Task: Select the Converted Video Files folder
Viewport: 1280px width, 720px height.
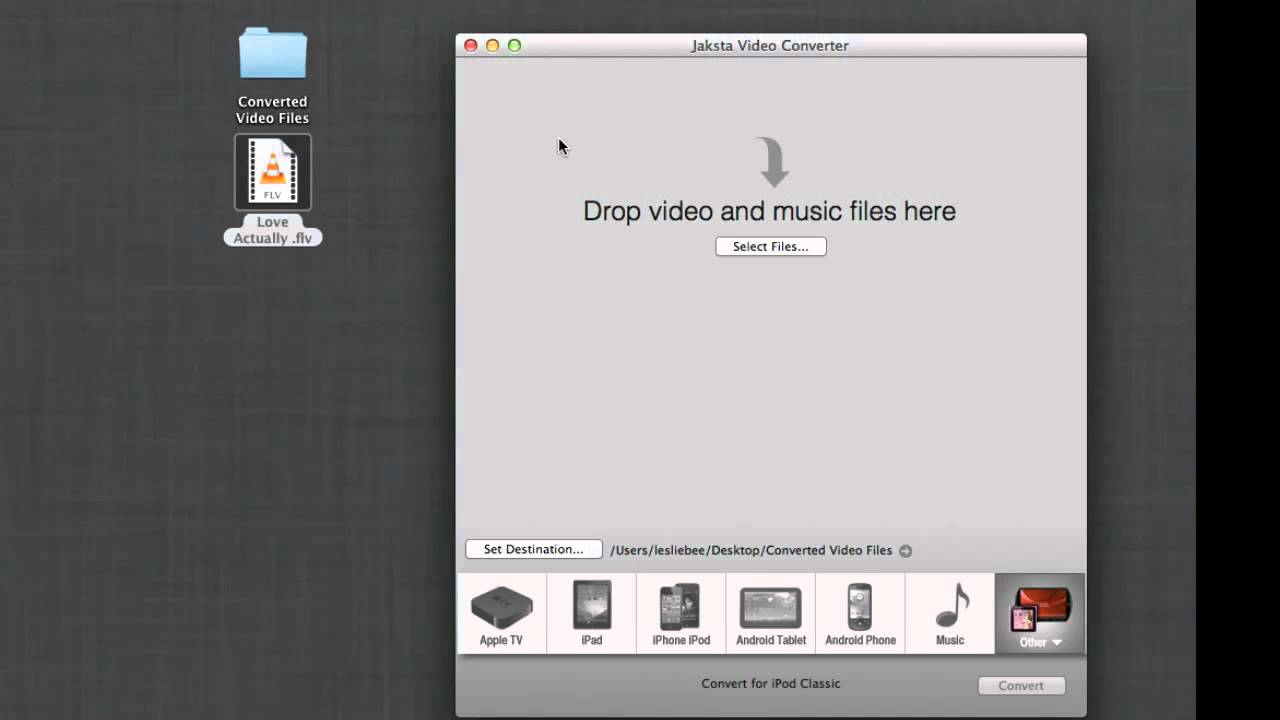Action: pos(273,54)
